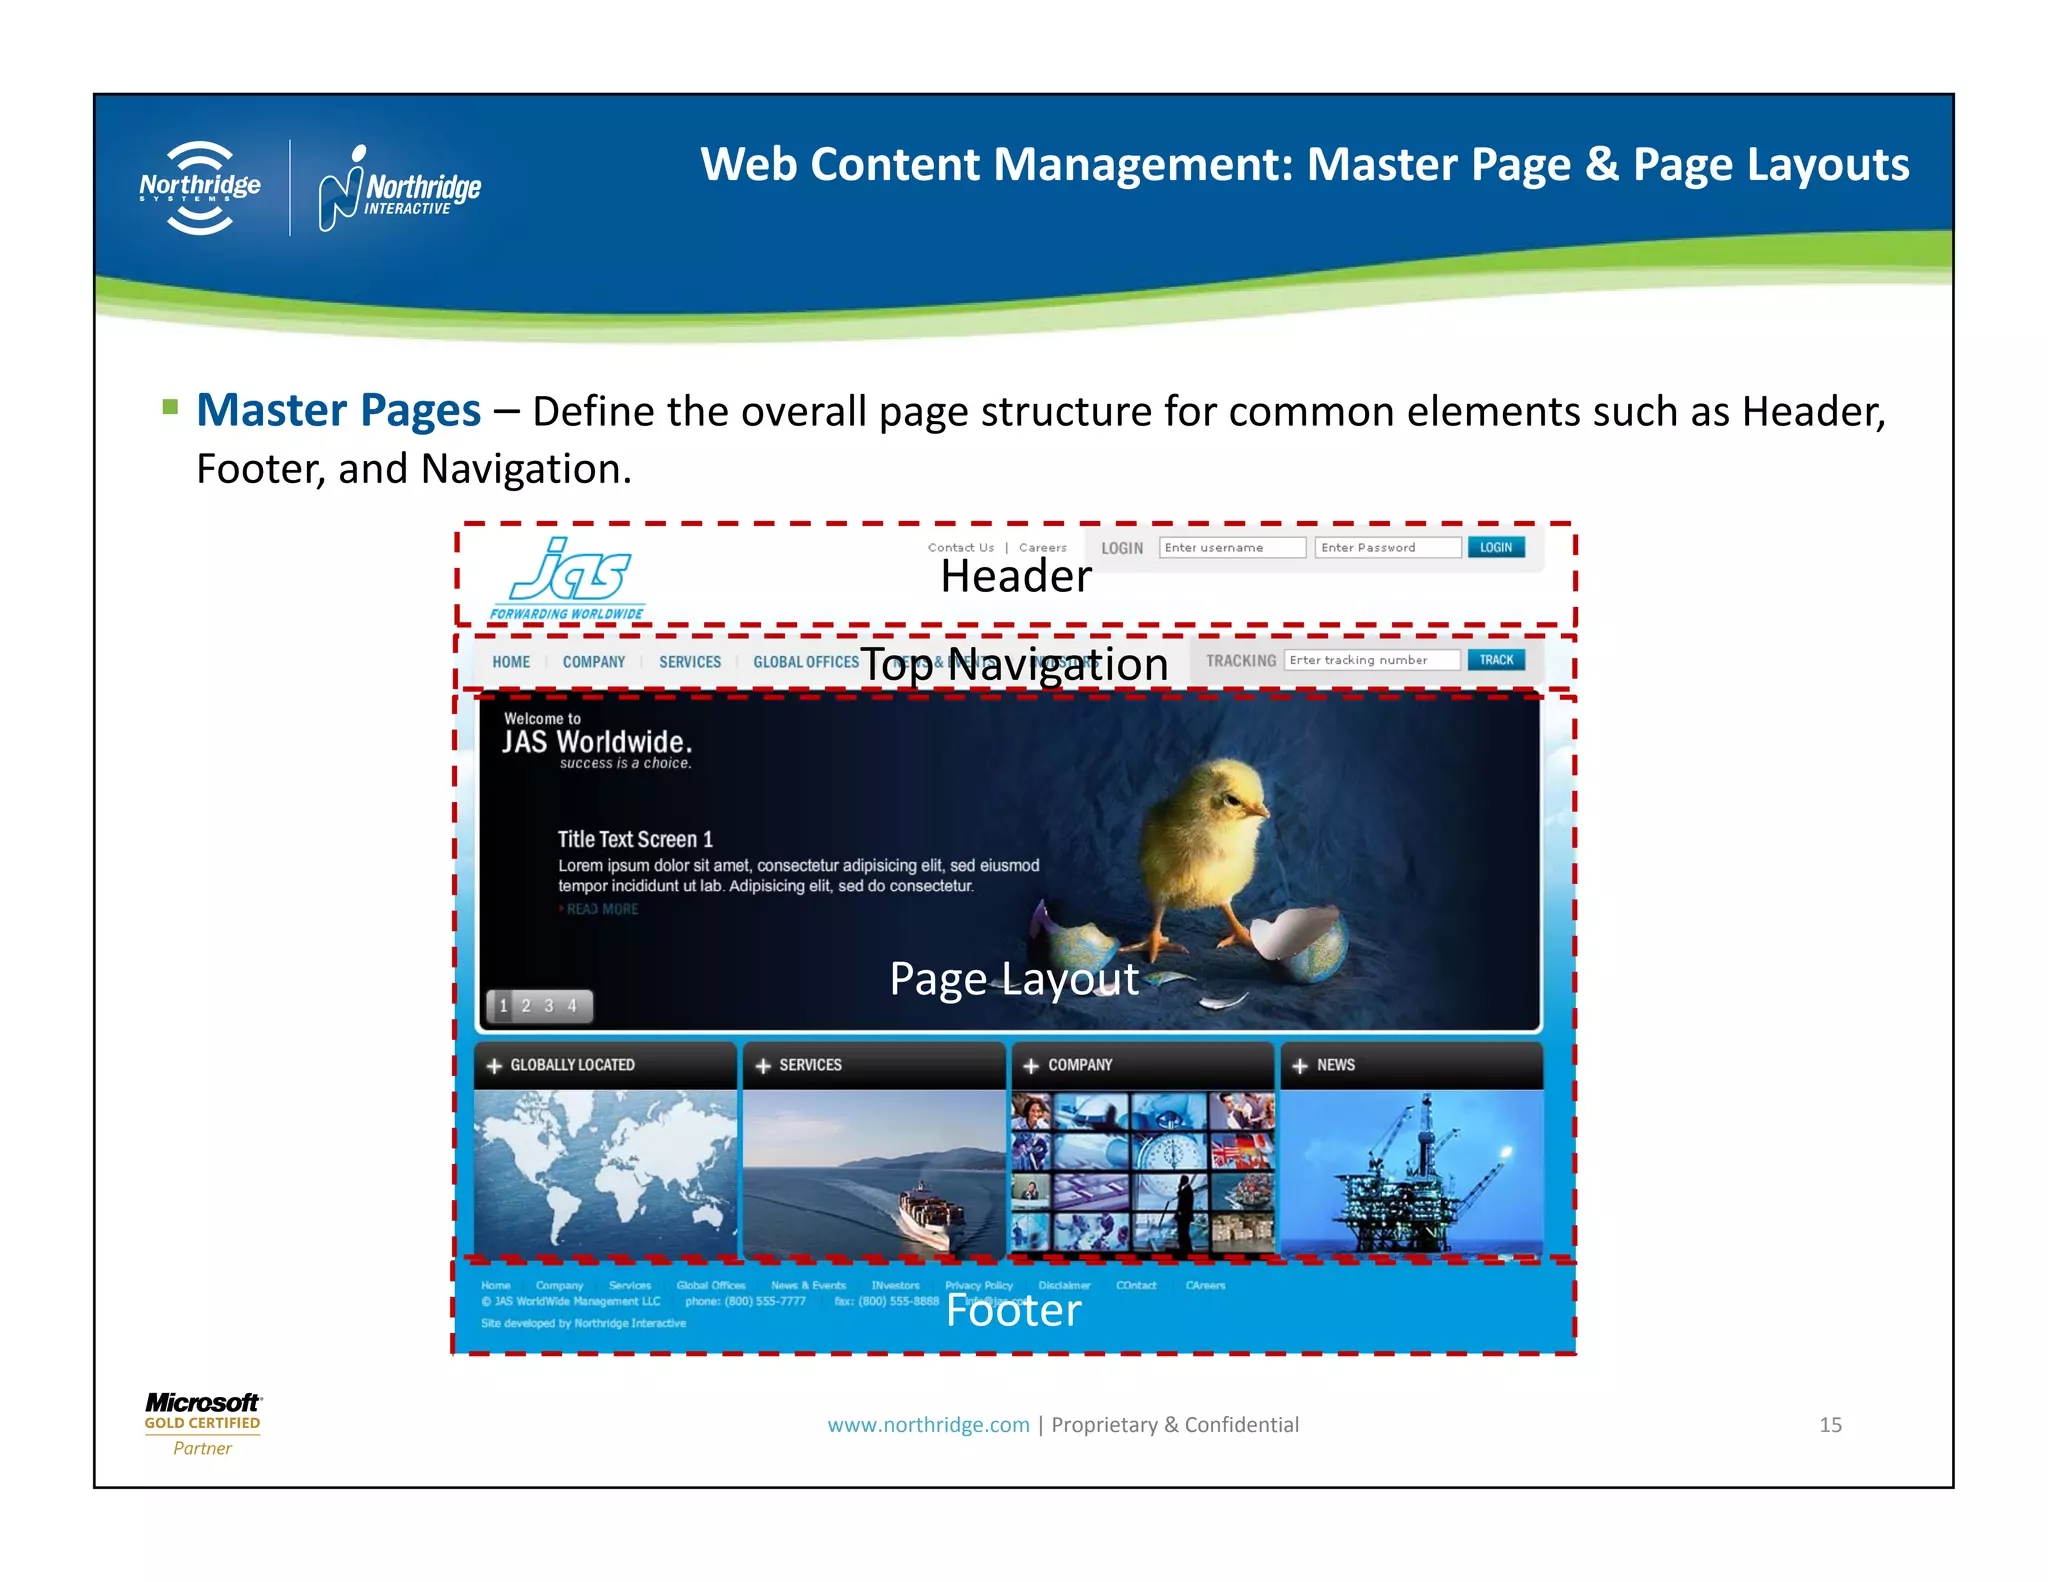Switch to banner slide 2
2048x1582 pixels.
coord(526,1006)
